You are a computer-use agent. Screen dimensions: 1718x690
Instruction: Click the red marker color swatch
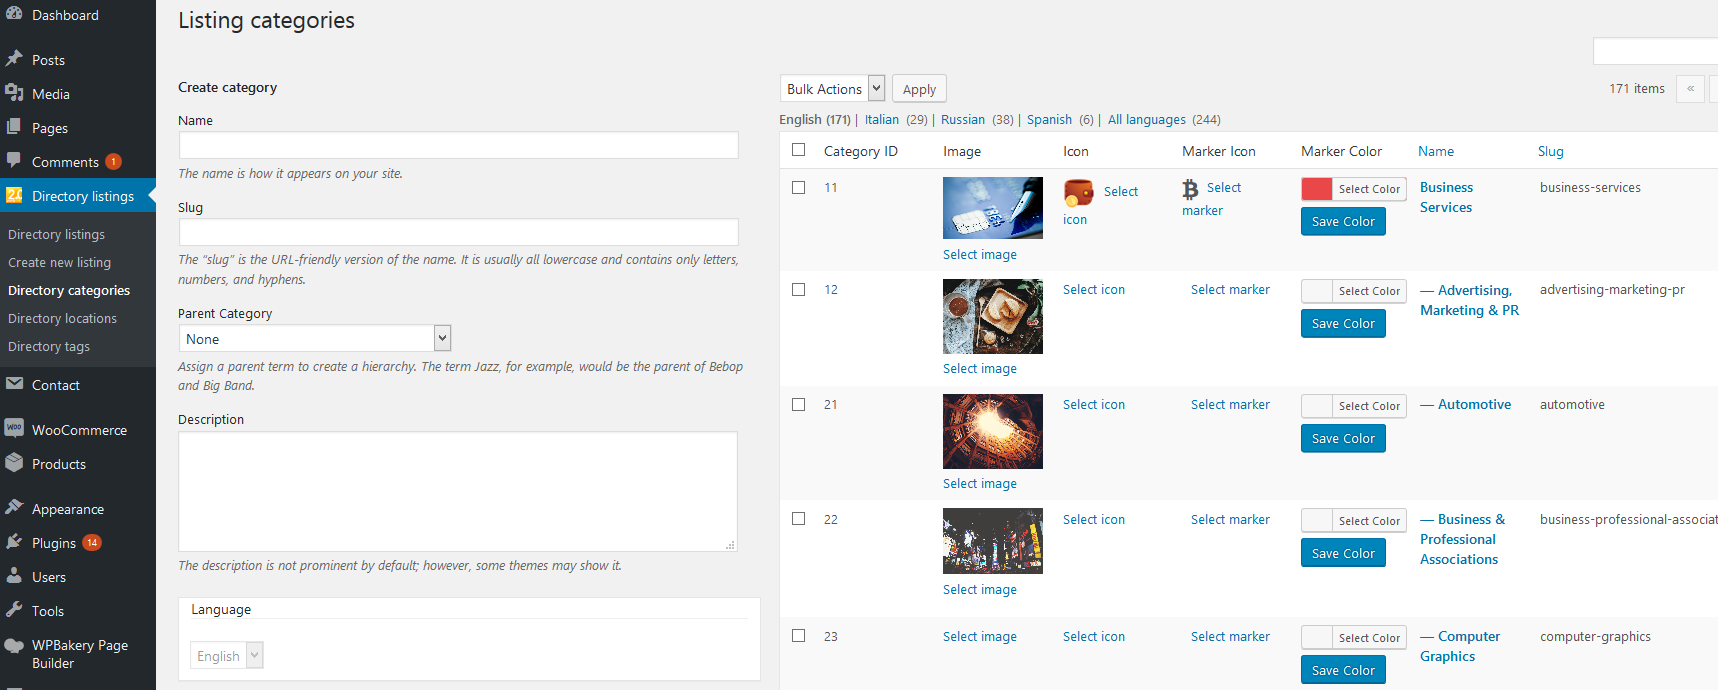(x=1316, y=189)
